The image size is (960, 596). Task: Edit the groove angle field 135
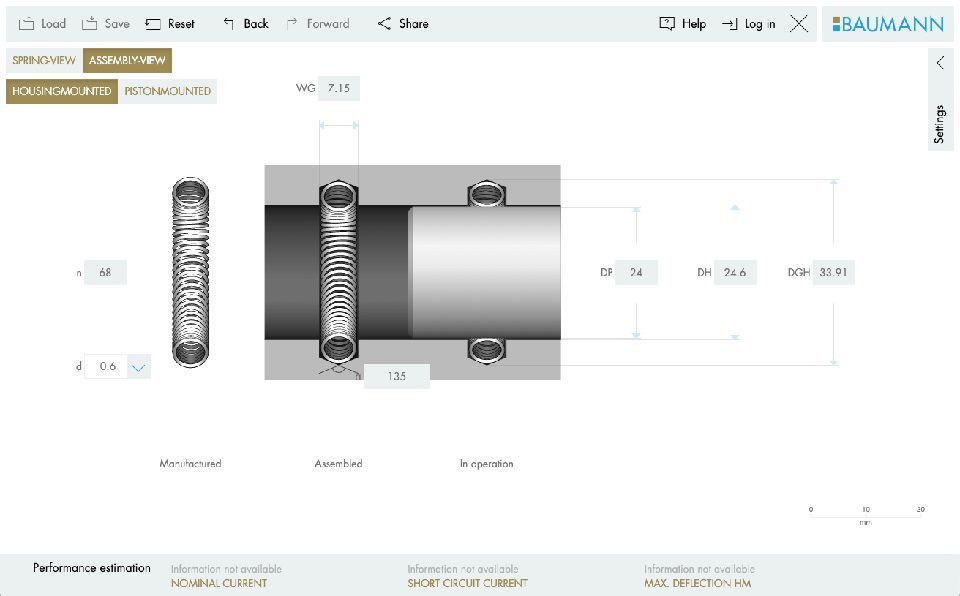click(397, 376)
